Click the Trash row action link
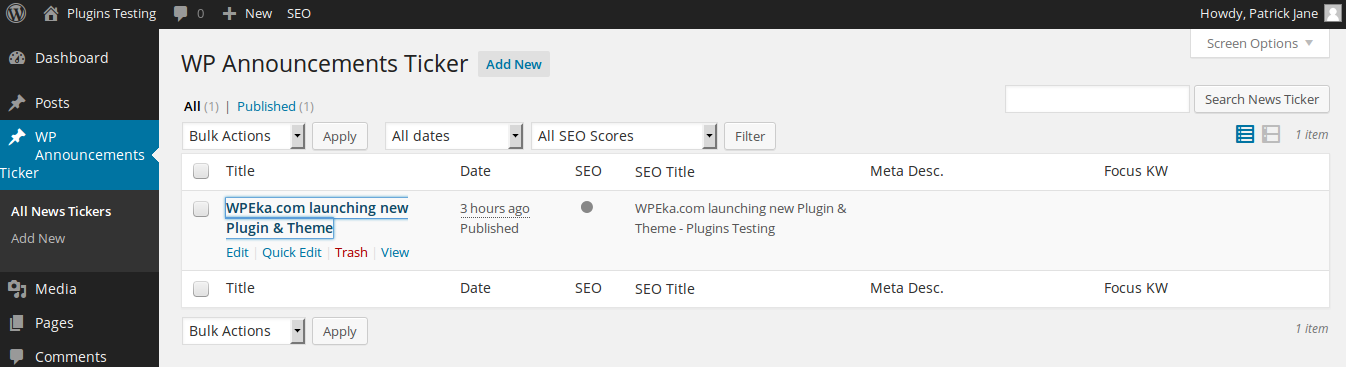Screen dimensions: 1346x367 (351, 253)
